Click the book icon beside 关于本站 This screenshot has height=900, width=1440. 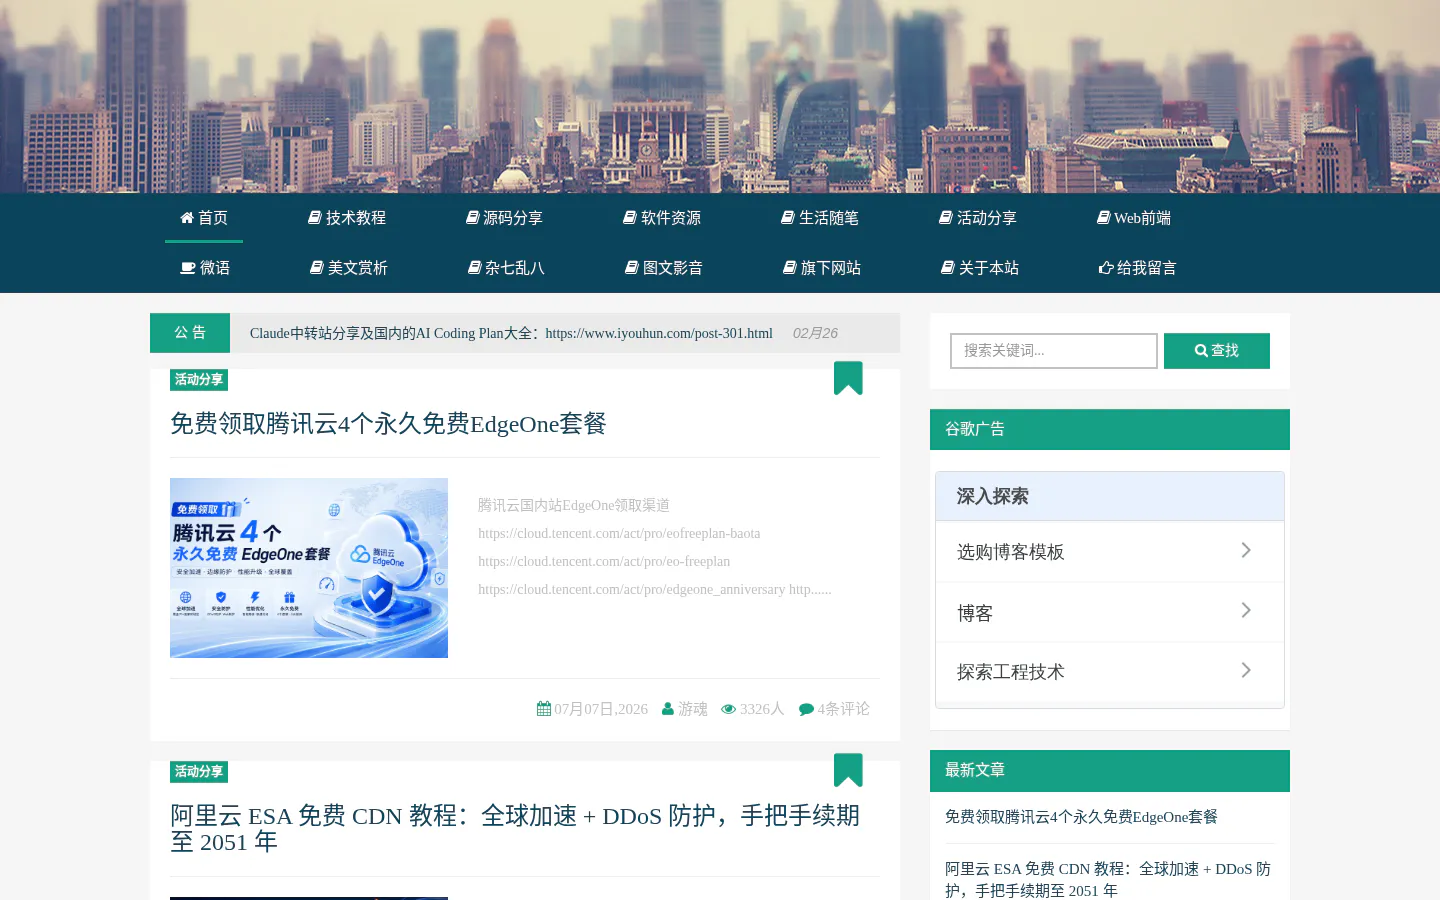(948, 267)
